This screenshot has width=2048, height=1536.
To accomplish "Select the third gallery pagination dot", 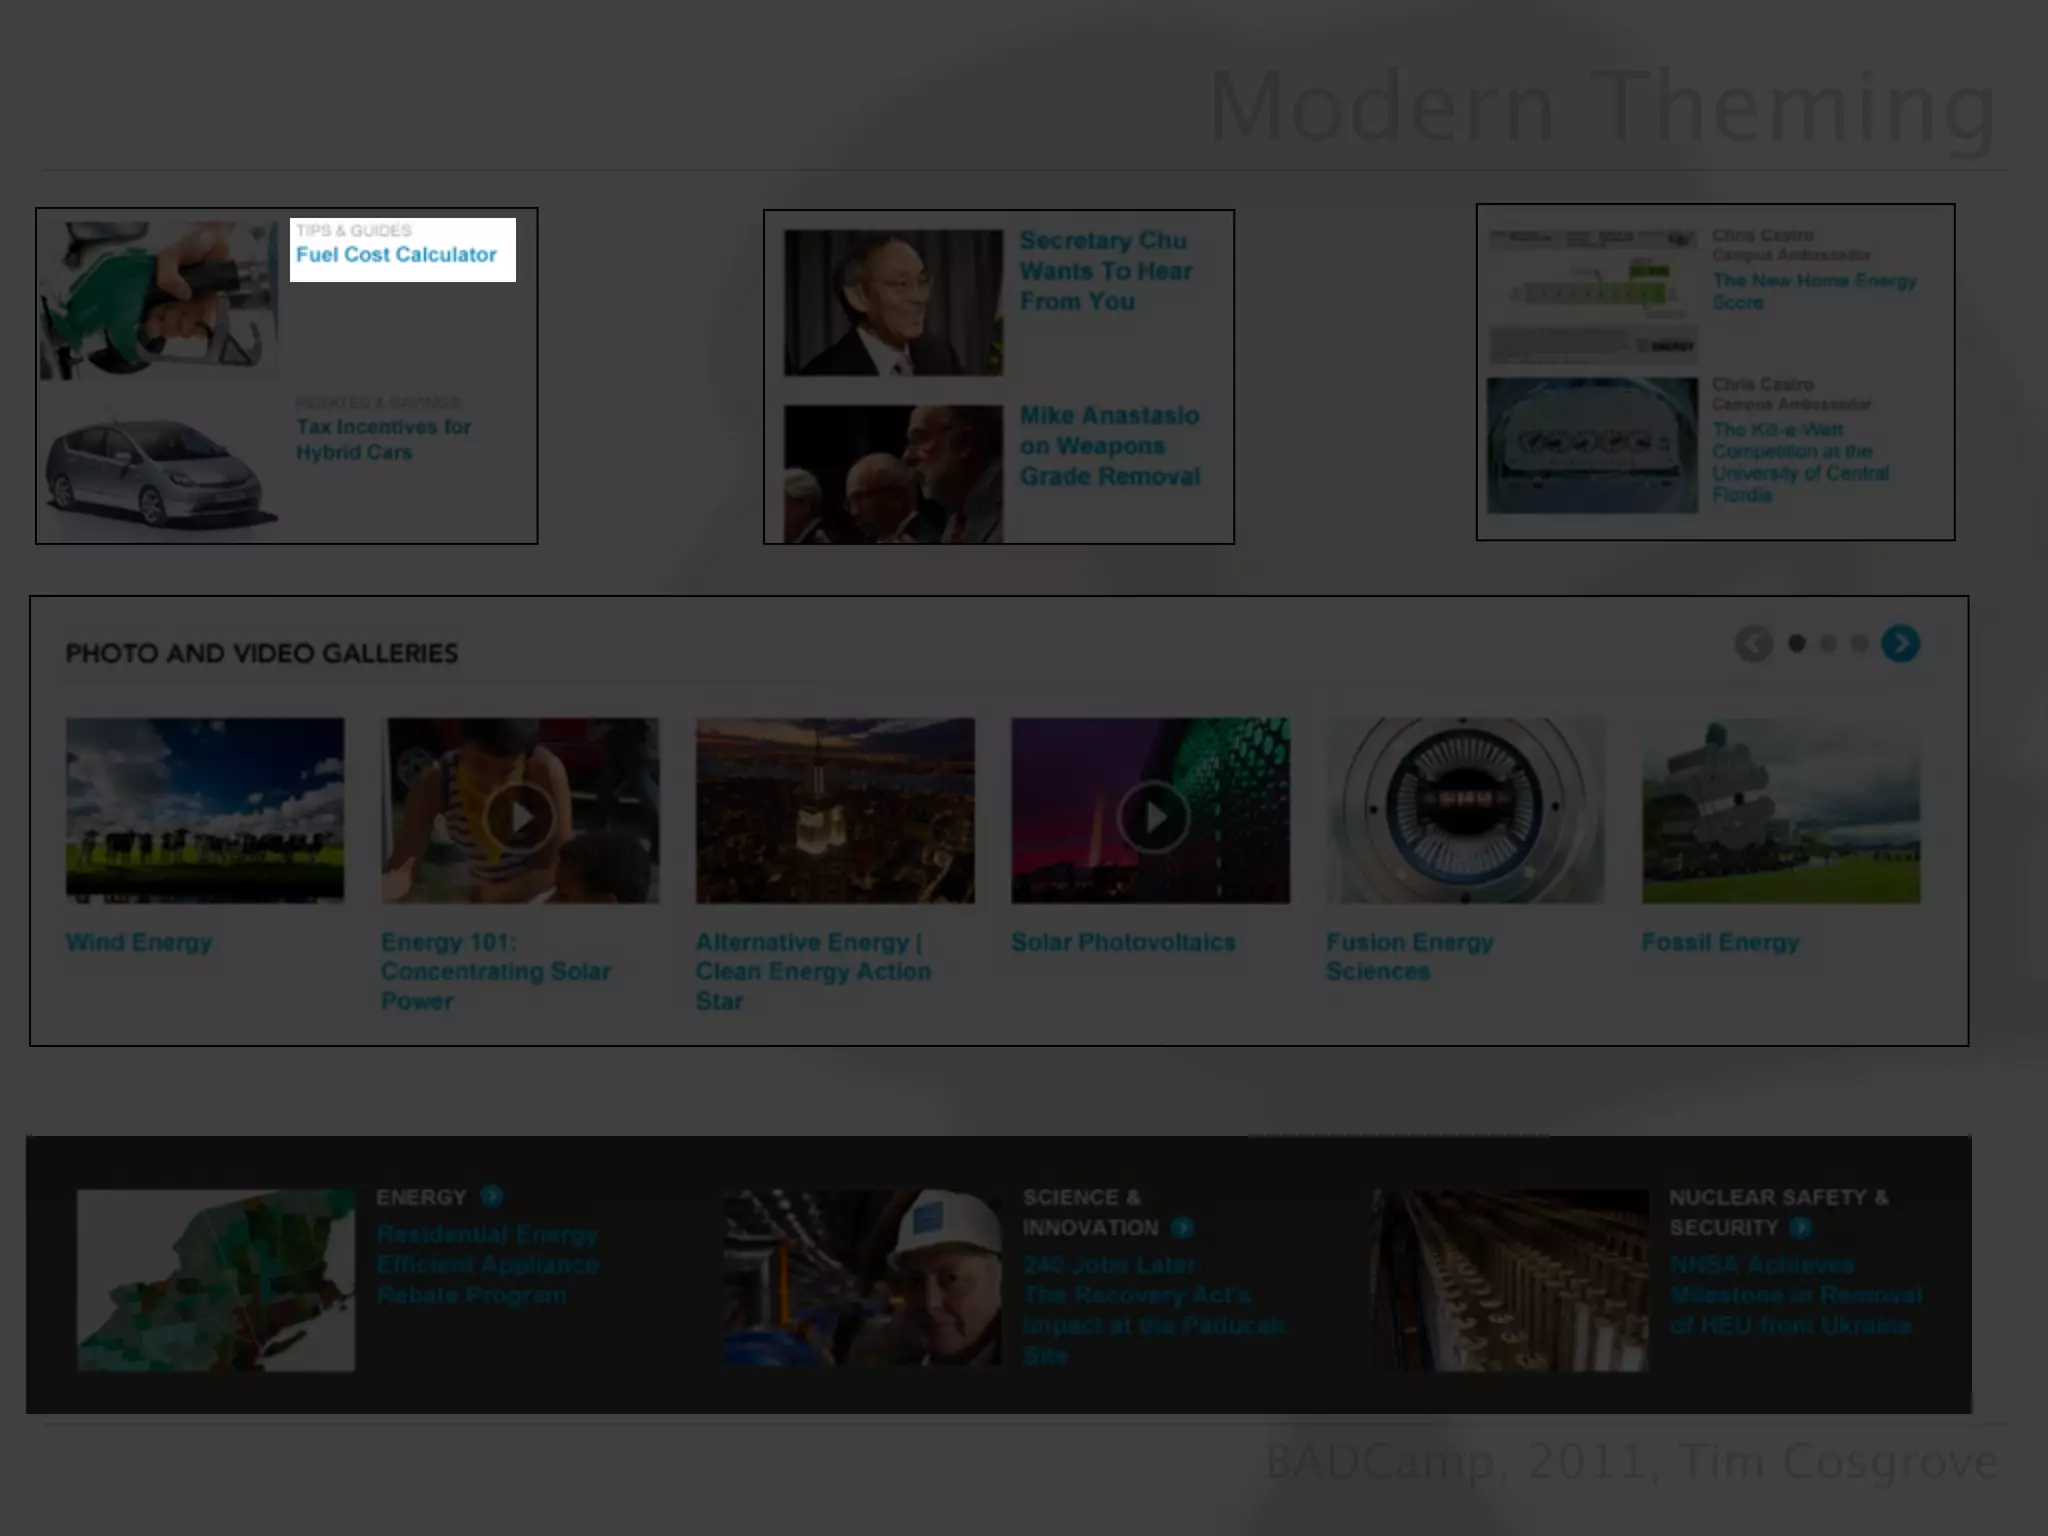I will 1859,644.
